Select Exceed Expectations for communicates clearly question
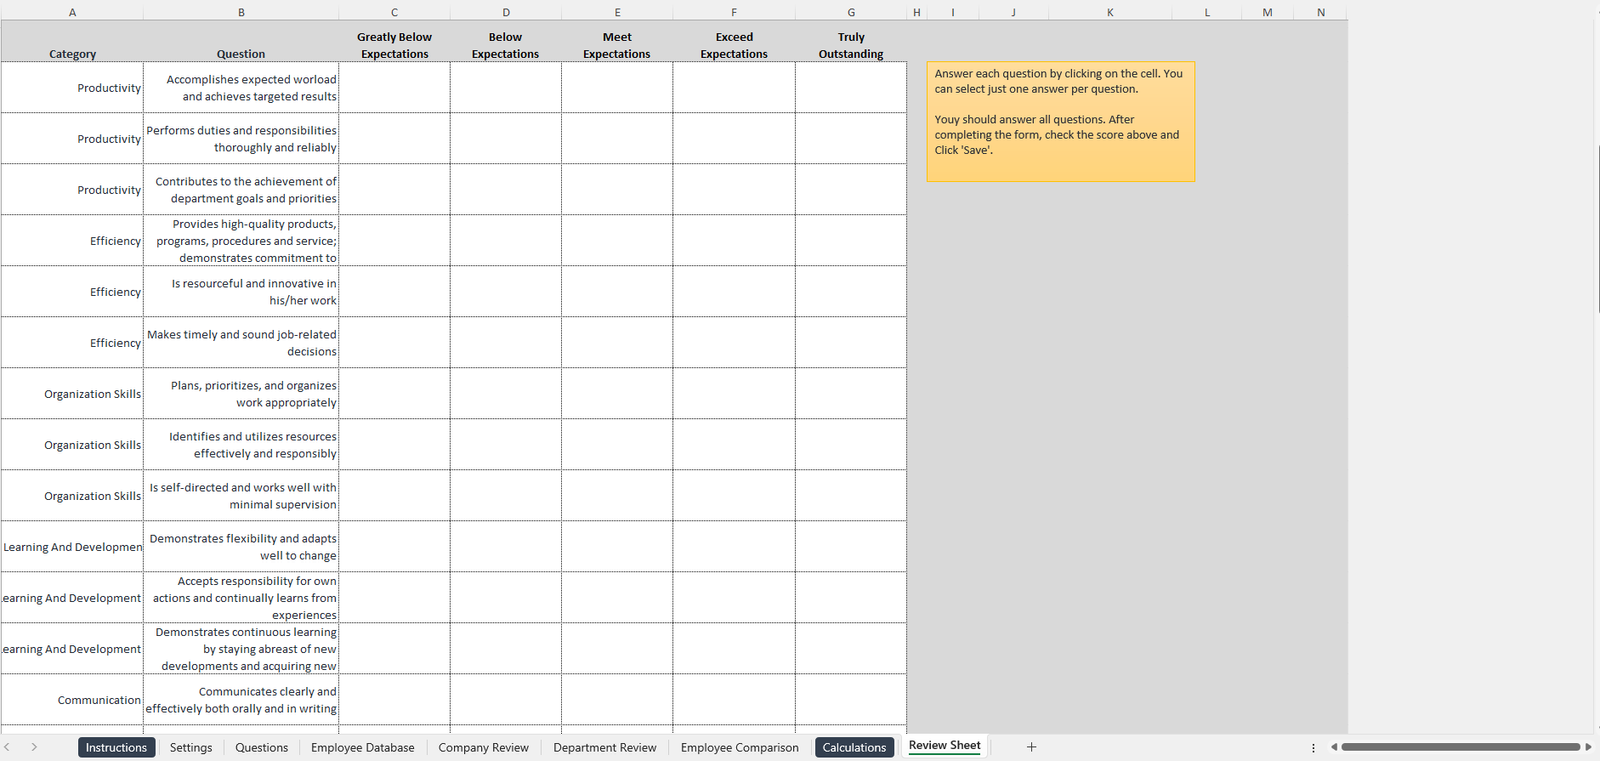The height and width of the screenshot is (761, 1600). coord(734,700)
